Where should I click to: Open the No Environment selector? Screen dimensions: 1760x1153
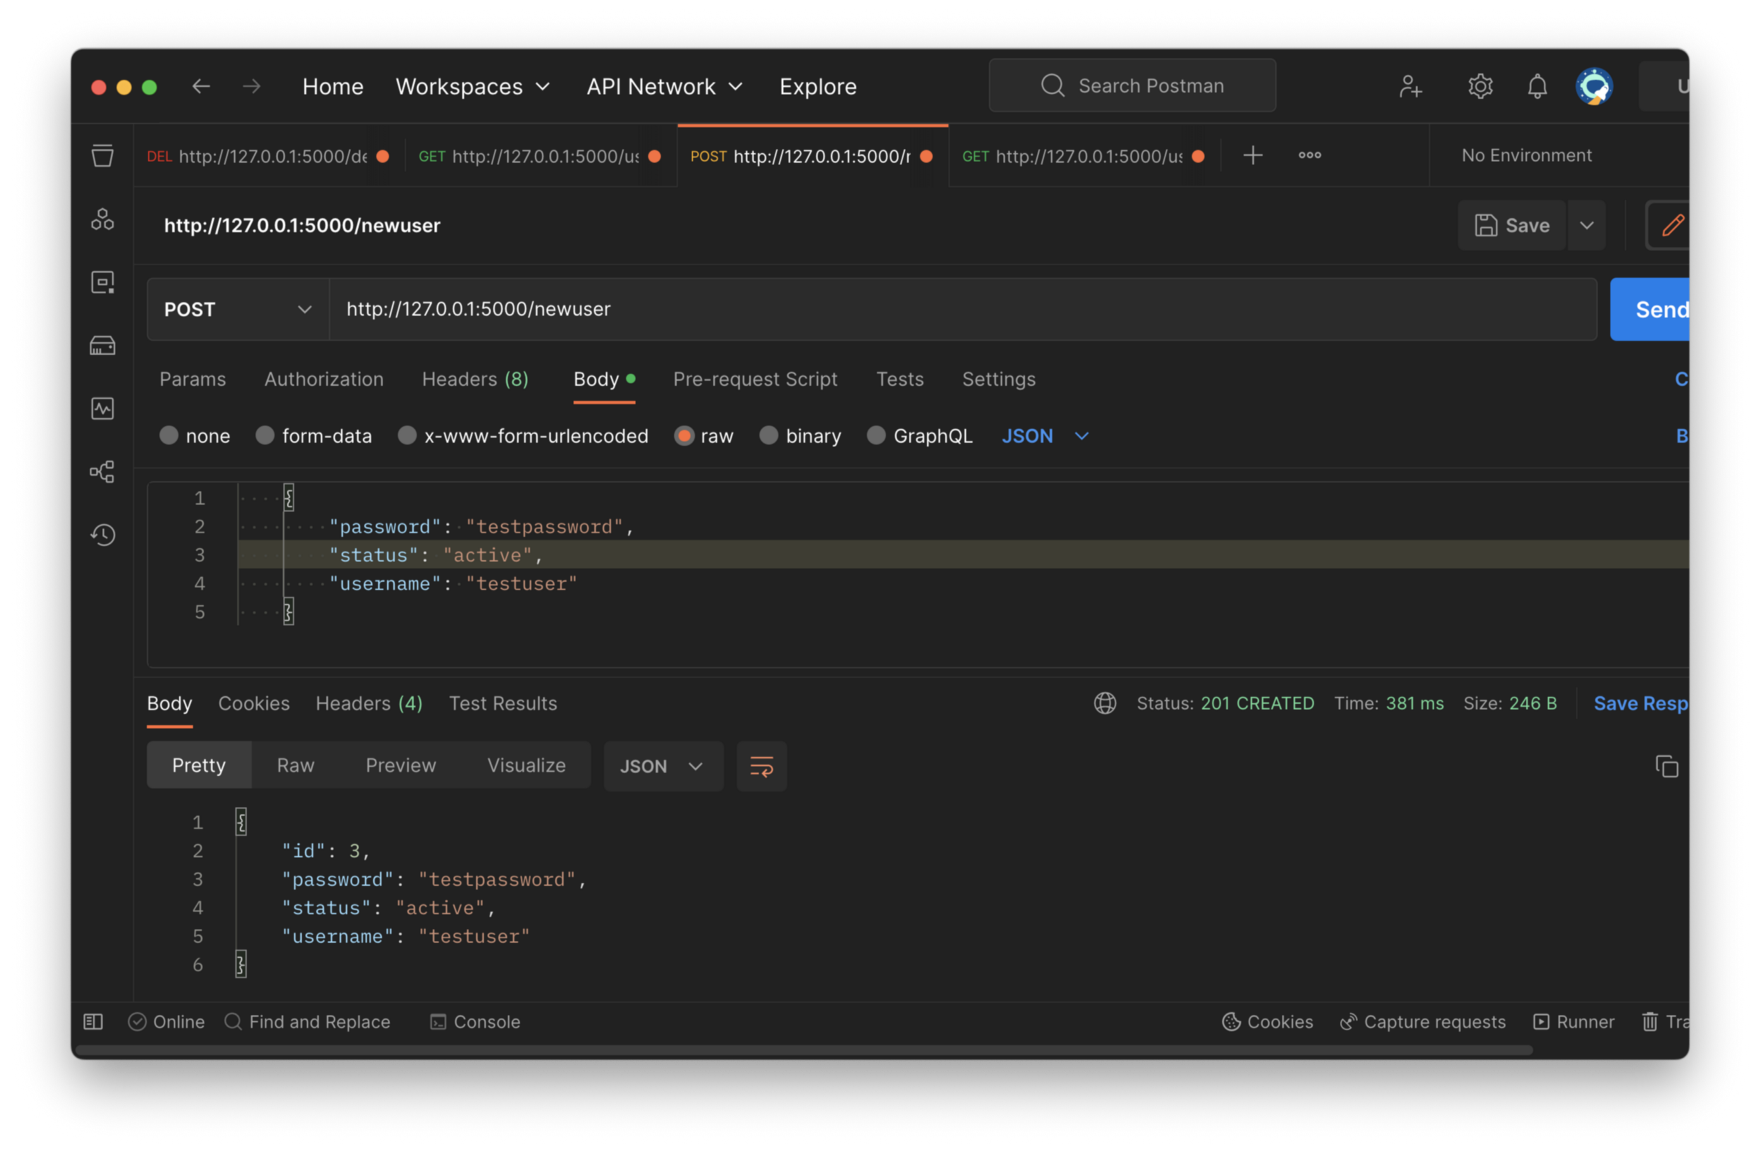(1526, 155)
